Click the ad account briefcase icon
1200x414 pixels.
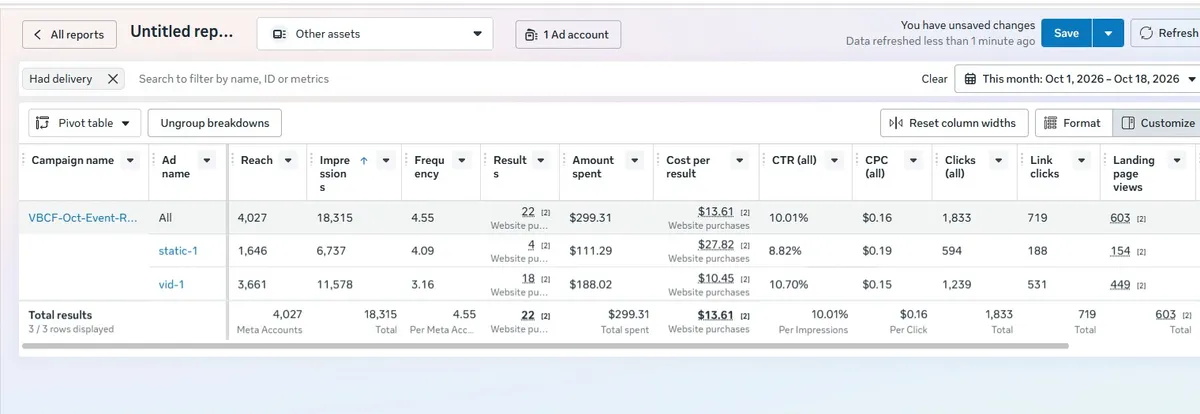click(x=531, y=34)
